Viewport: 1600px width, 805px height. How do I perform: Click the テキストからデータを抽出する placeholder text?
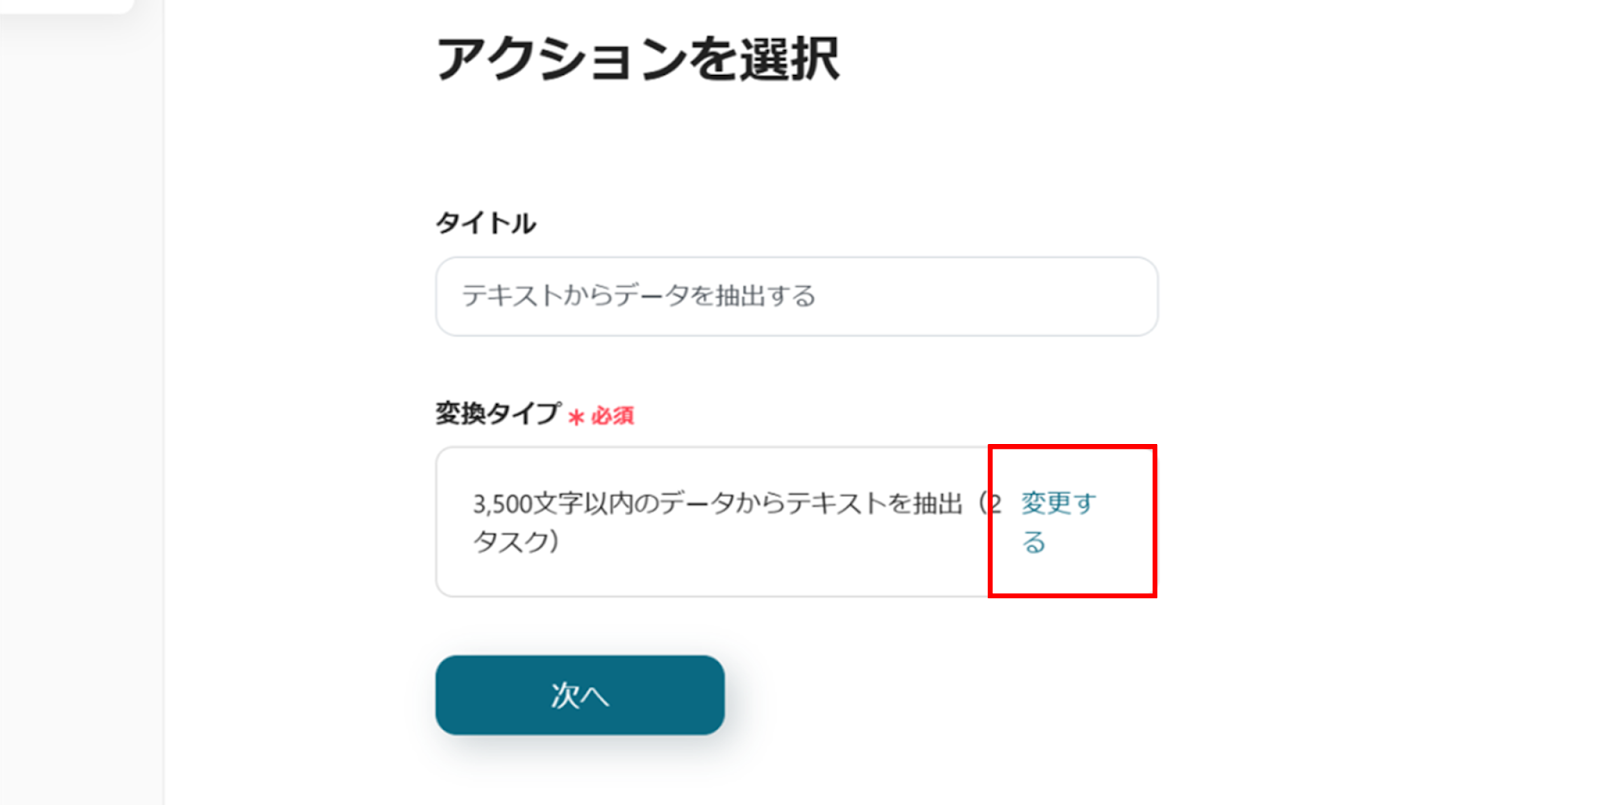pyautogui.click(x=638, y=296)
